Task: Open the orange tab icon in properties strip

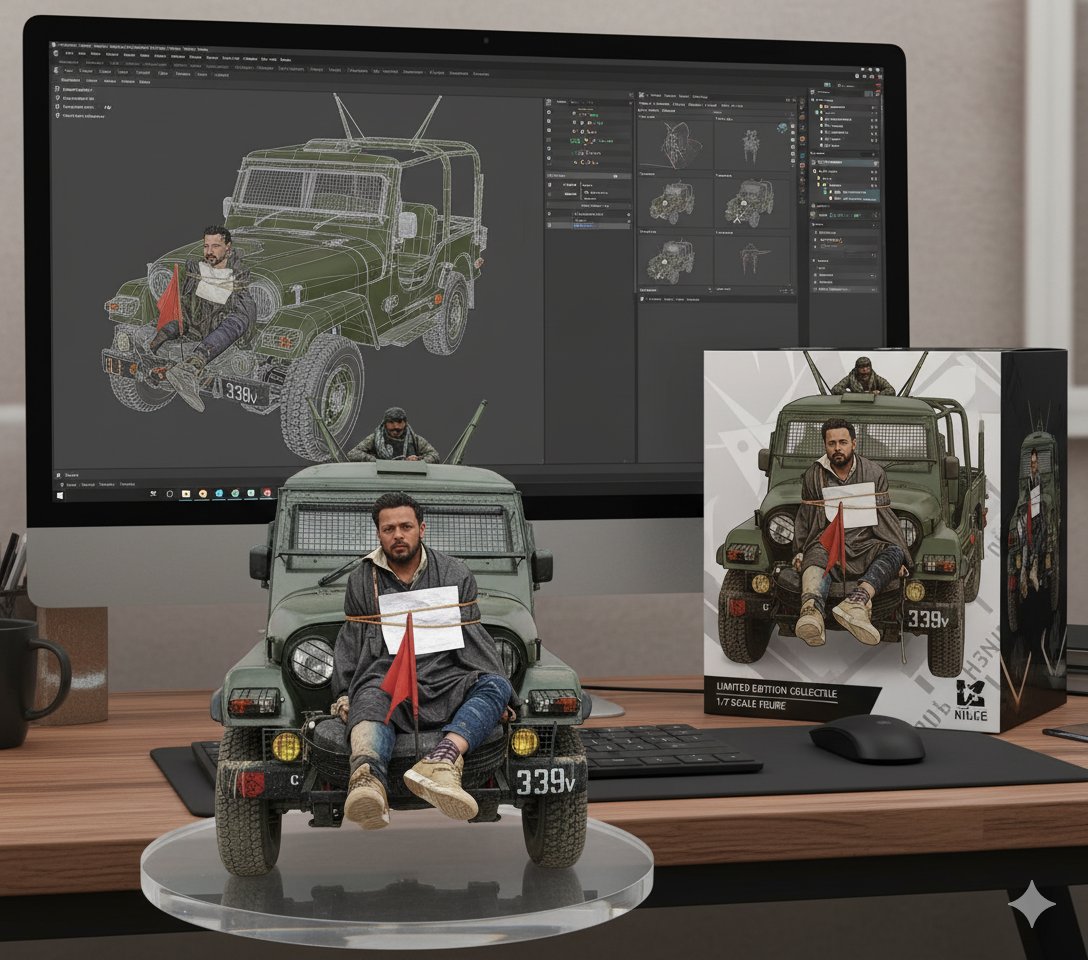Action: [802, 139]
